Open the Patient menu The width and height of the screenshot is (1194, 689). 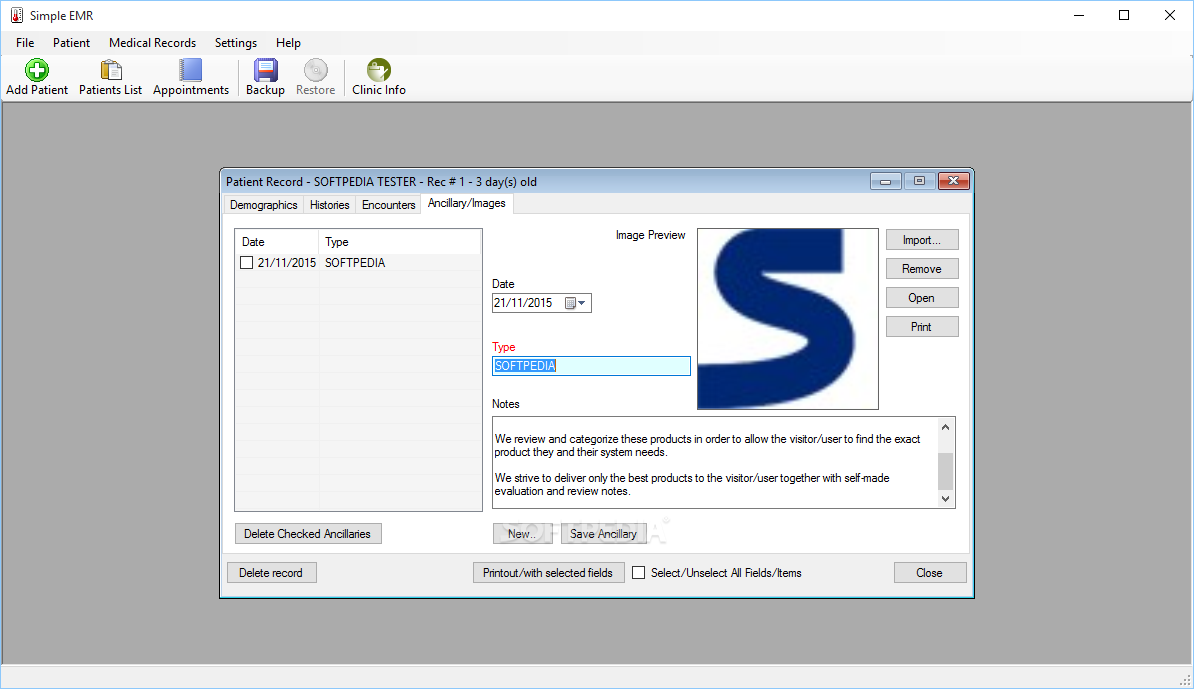(x=72, y=43)
